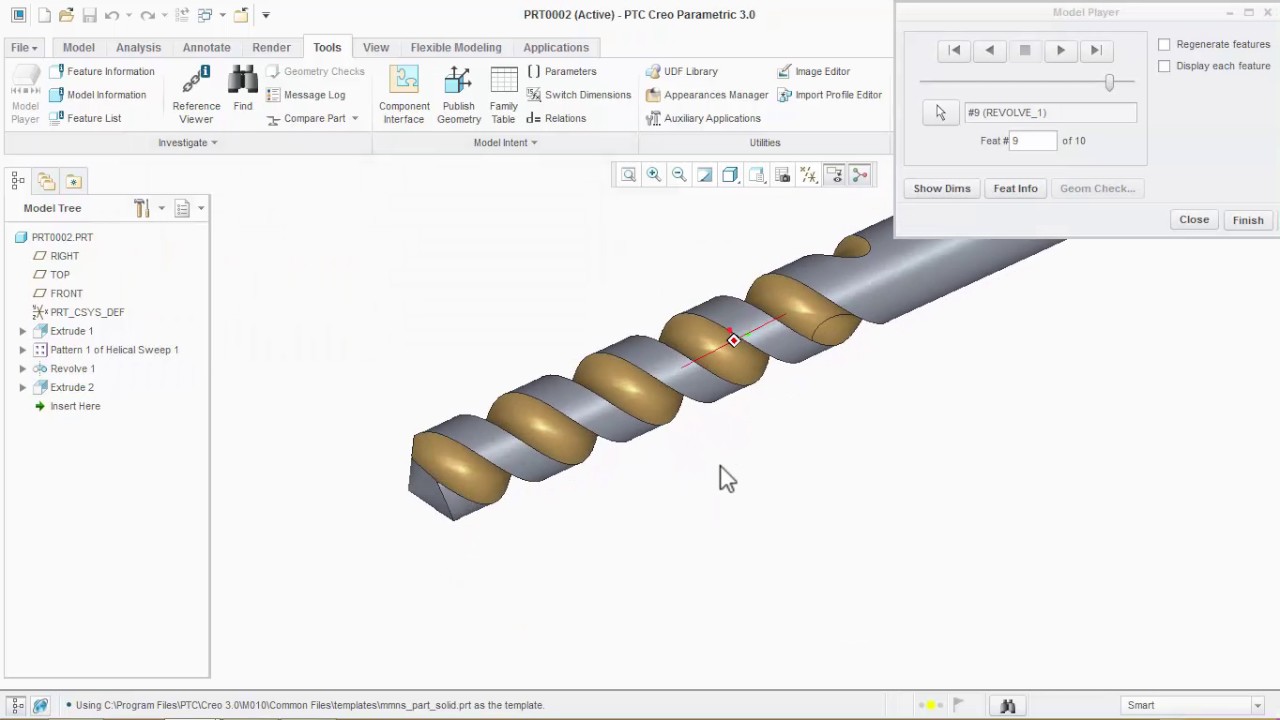Switch to the Render ribbon tab

click(272, 48)
